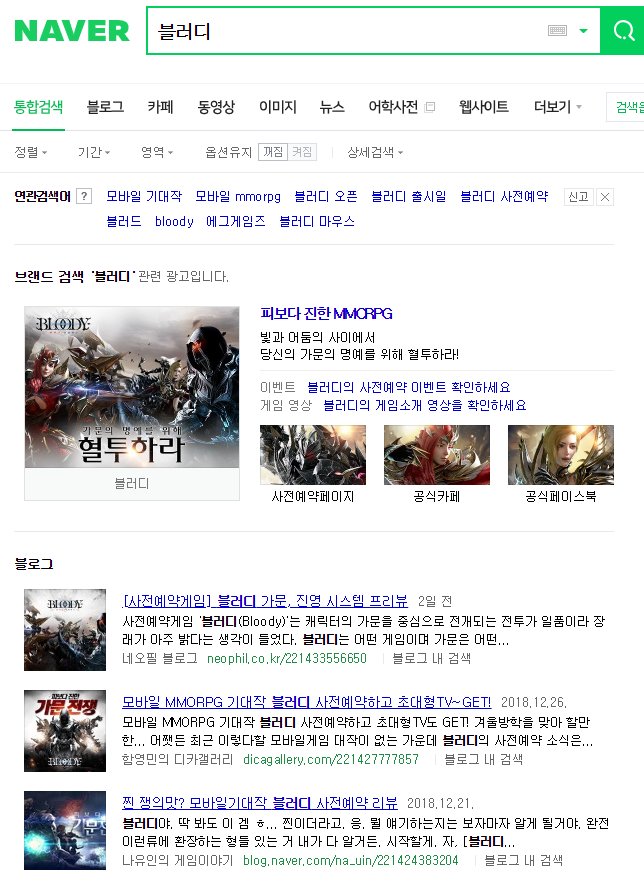Click the green search magnifier button
The width and height of the screenshot is (644, 870).
coord(623,31)
